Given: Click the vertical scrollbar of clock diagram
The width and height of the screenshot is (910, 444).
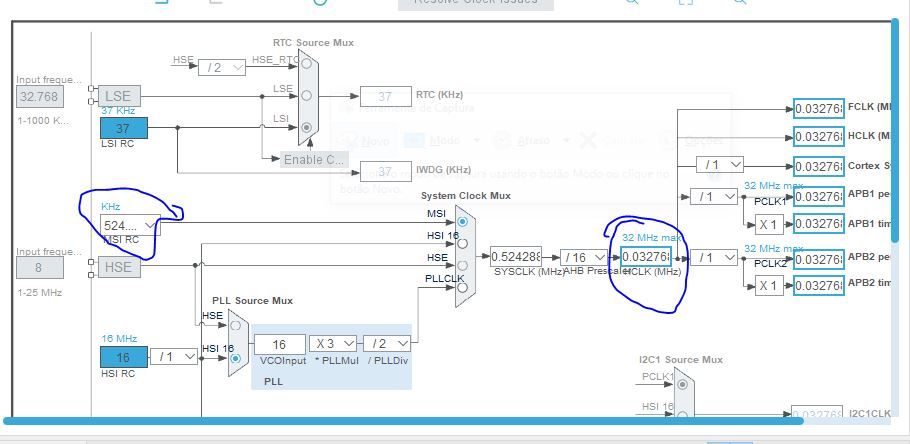Looking at the screenshot, I should 895,131.
